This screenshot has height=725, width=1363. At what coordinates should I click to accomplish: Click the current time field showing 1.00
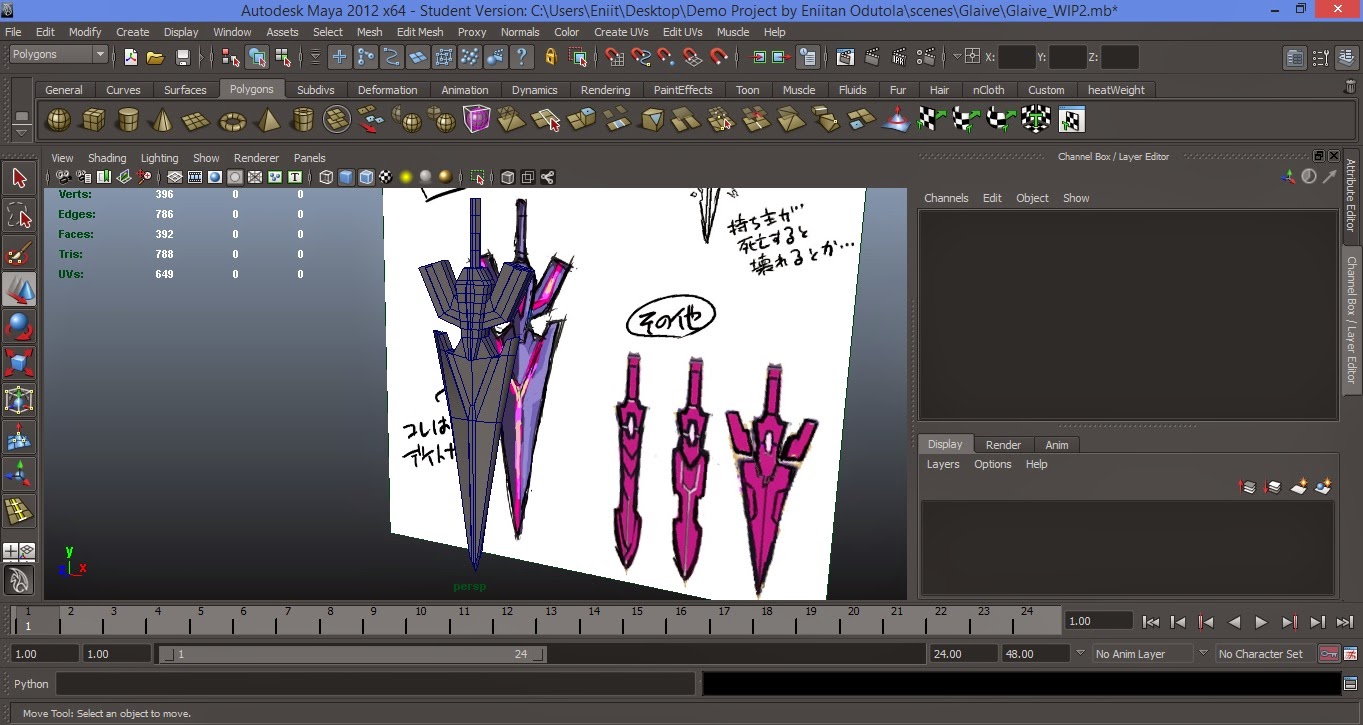pyautogui.click(x=1098, y=621)
